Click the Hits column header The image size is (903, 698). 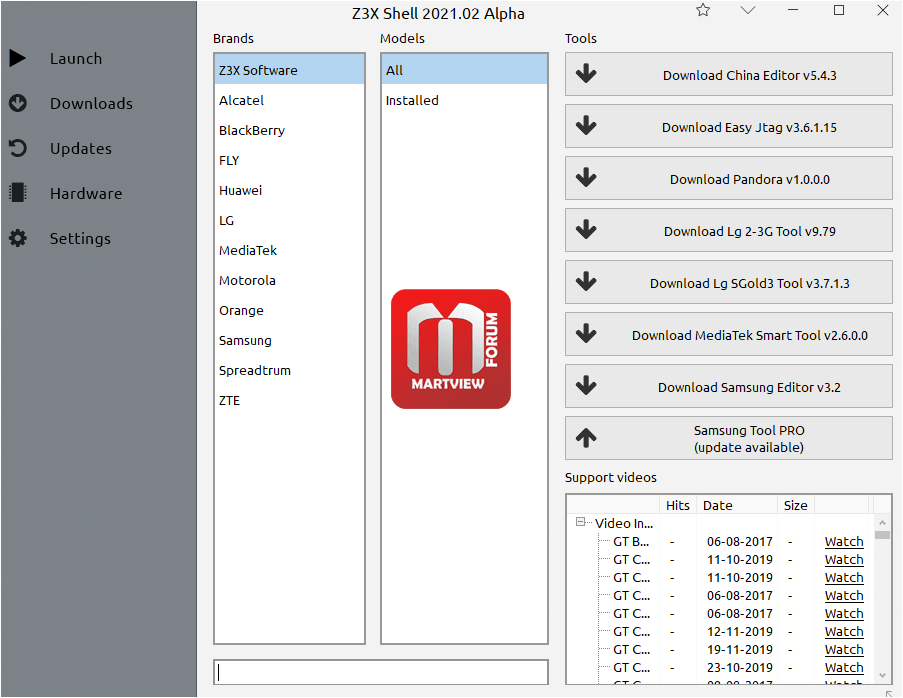(678, 505)
